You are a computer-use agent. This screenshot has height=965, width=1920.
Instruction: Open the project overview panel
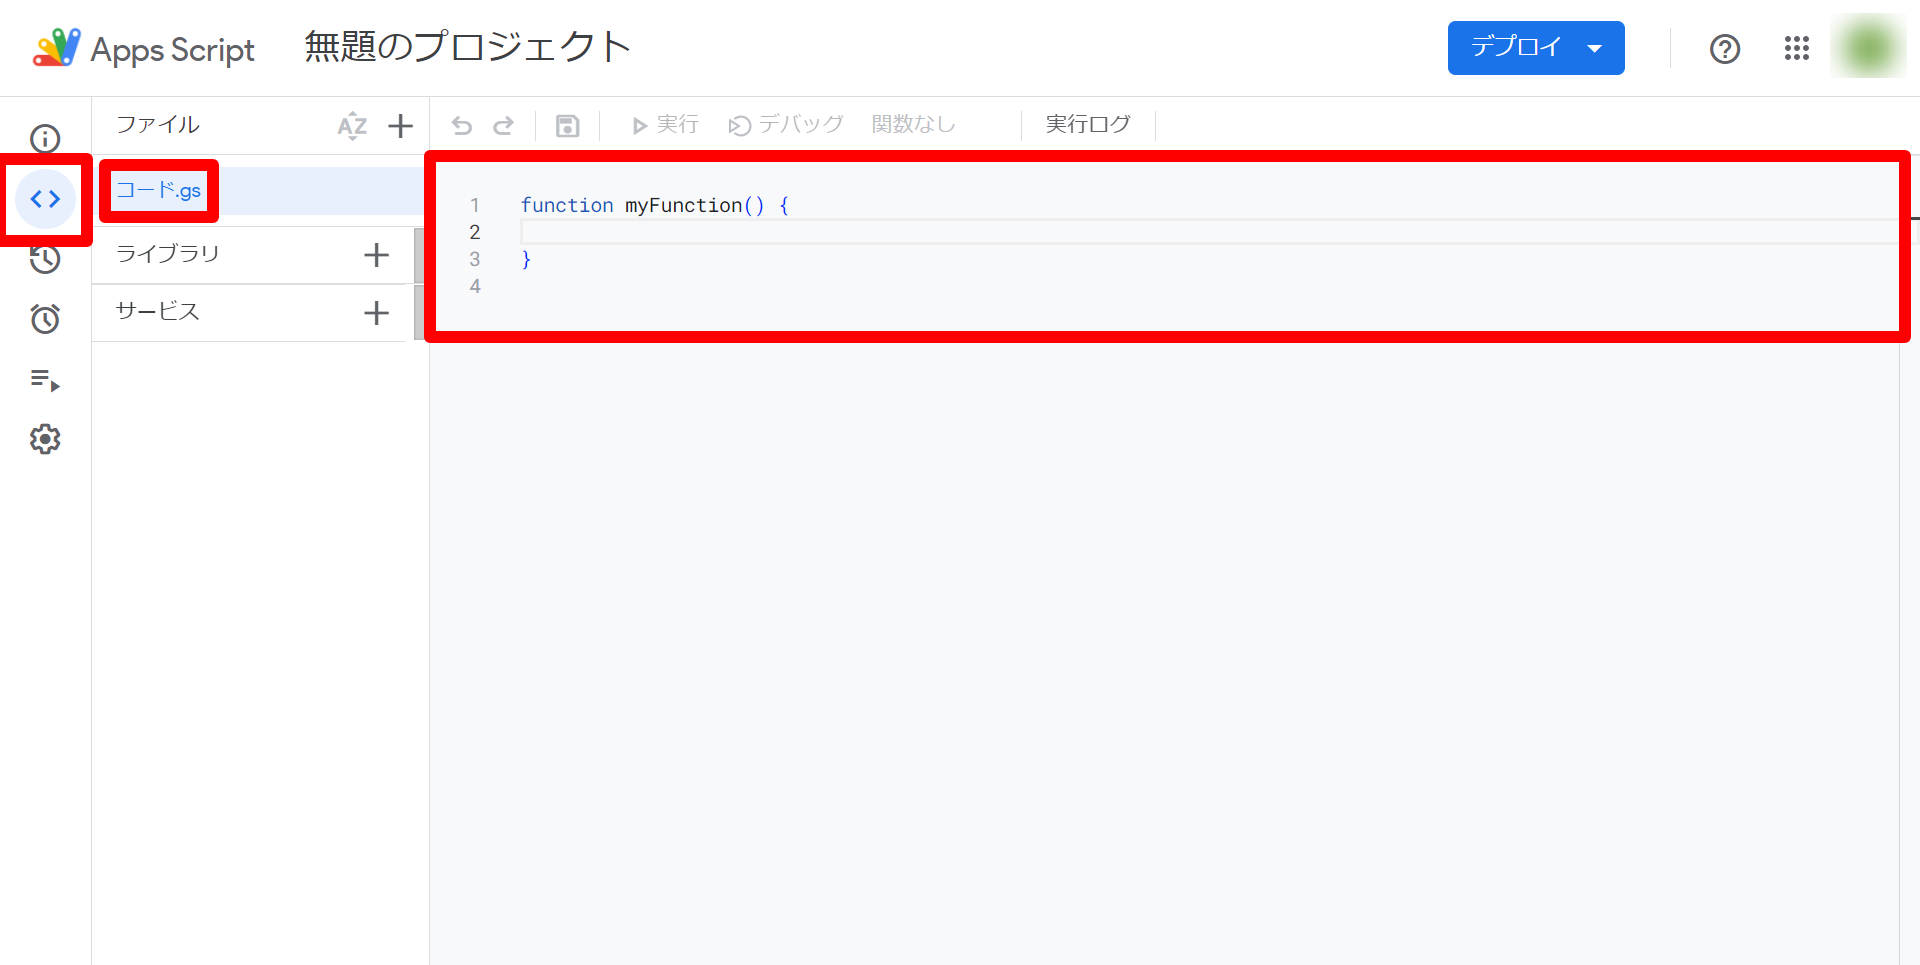tap(45, 140)
